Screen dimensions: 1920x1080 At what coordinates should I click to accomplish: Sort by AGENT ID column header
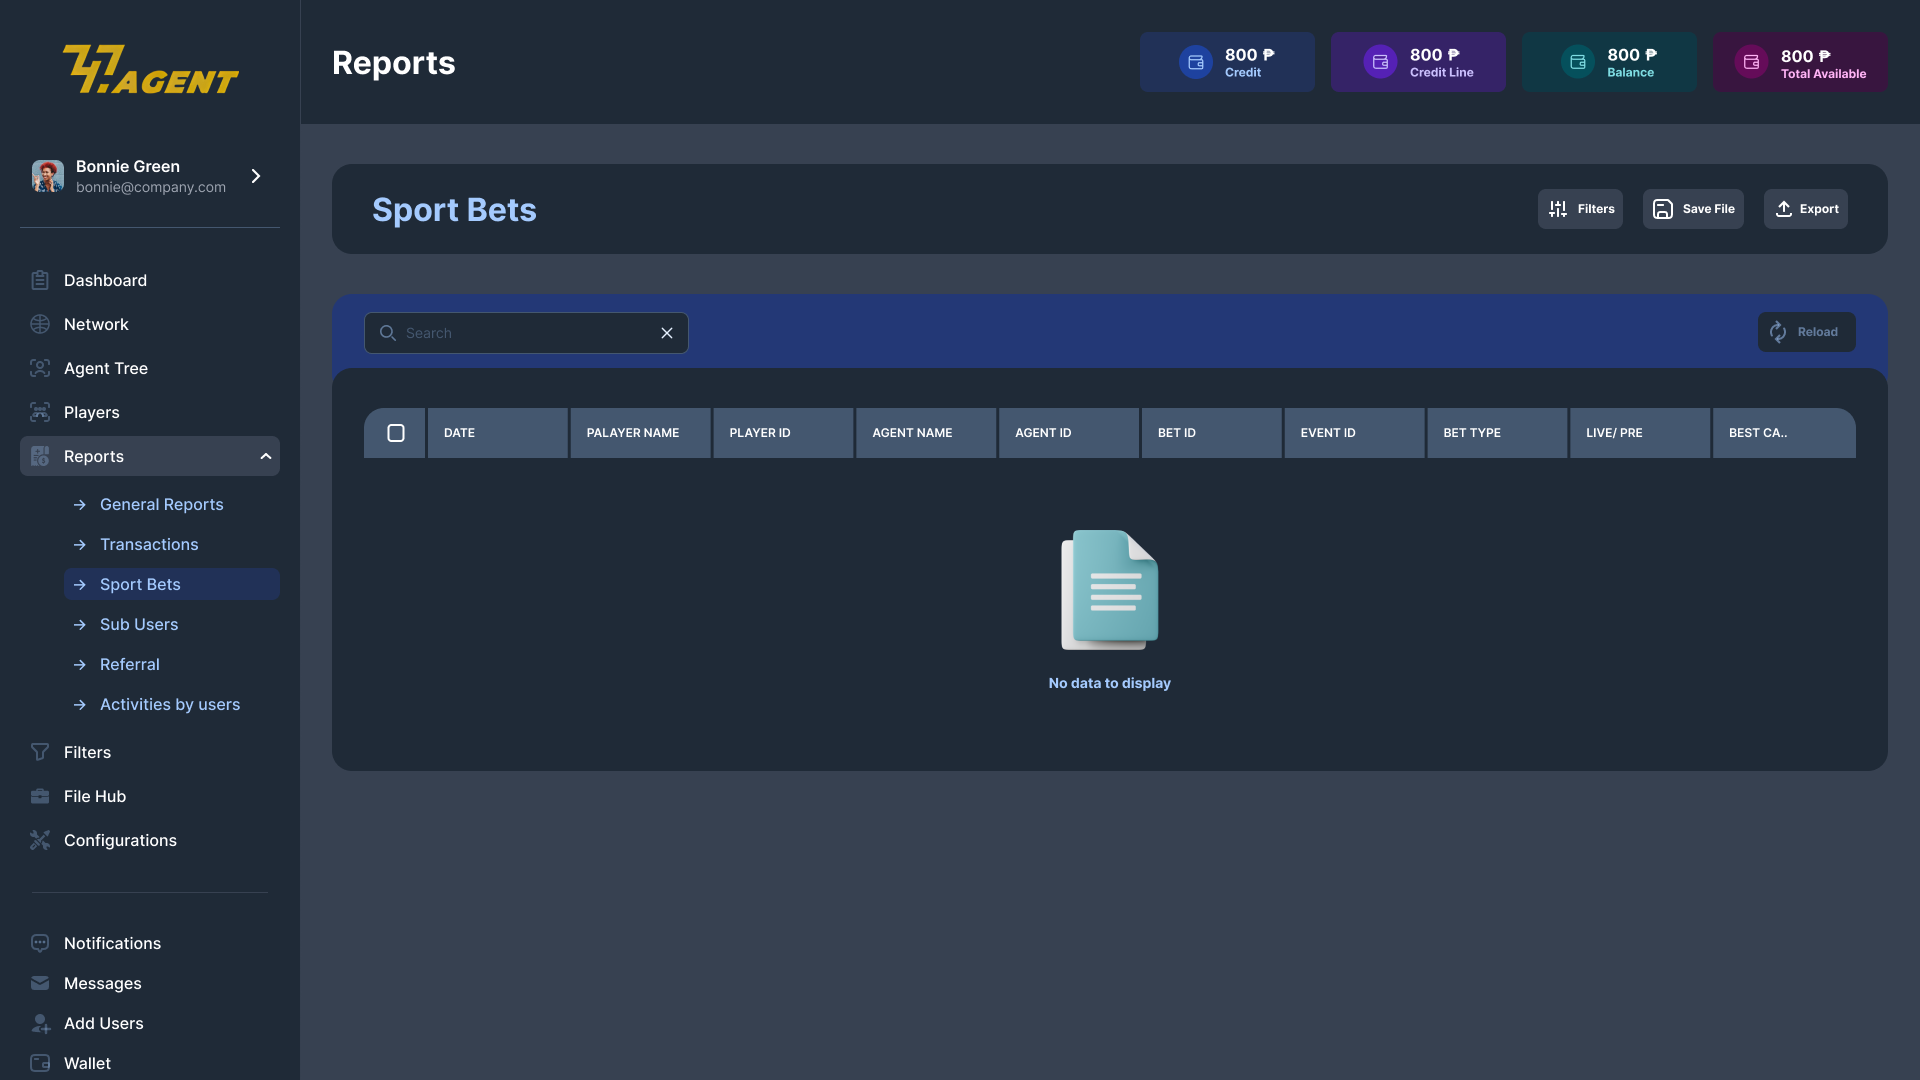point(1069,433)
